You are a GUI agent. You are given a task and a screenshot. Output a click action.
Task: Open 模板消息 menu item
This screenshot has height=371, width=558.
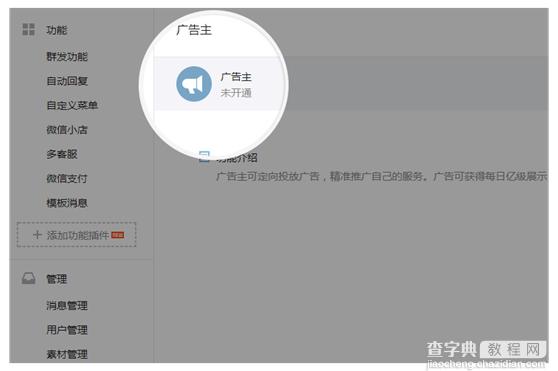[67, 203]
